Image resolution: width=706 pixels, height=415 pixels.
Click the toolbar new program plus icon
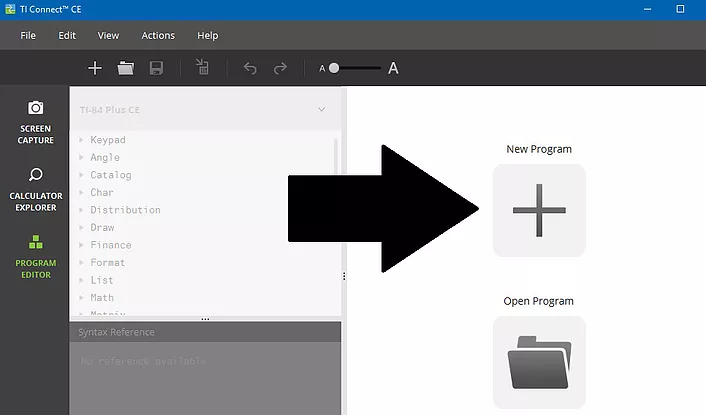pyautogui.click(x=95, y=68)
